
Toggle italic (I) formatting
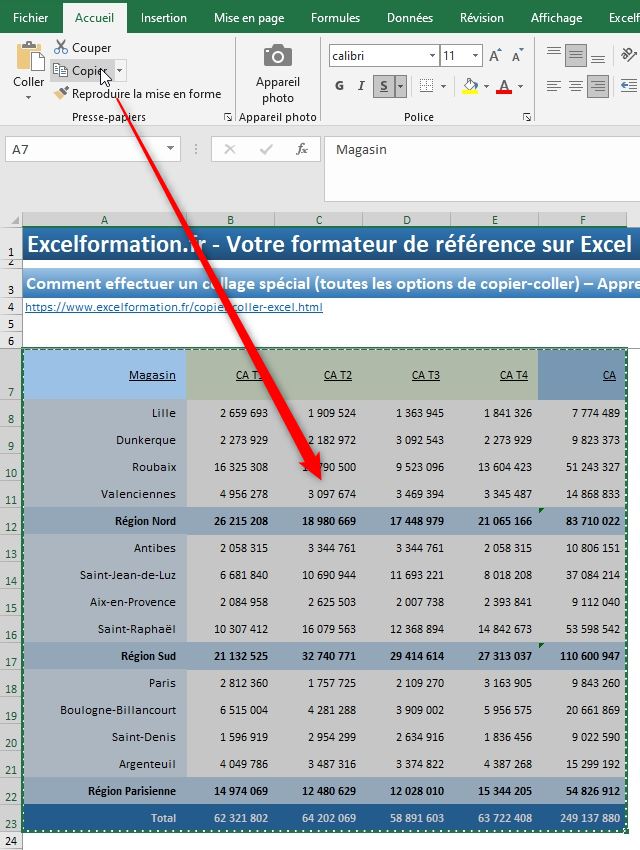coord(361,86)
